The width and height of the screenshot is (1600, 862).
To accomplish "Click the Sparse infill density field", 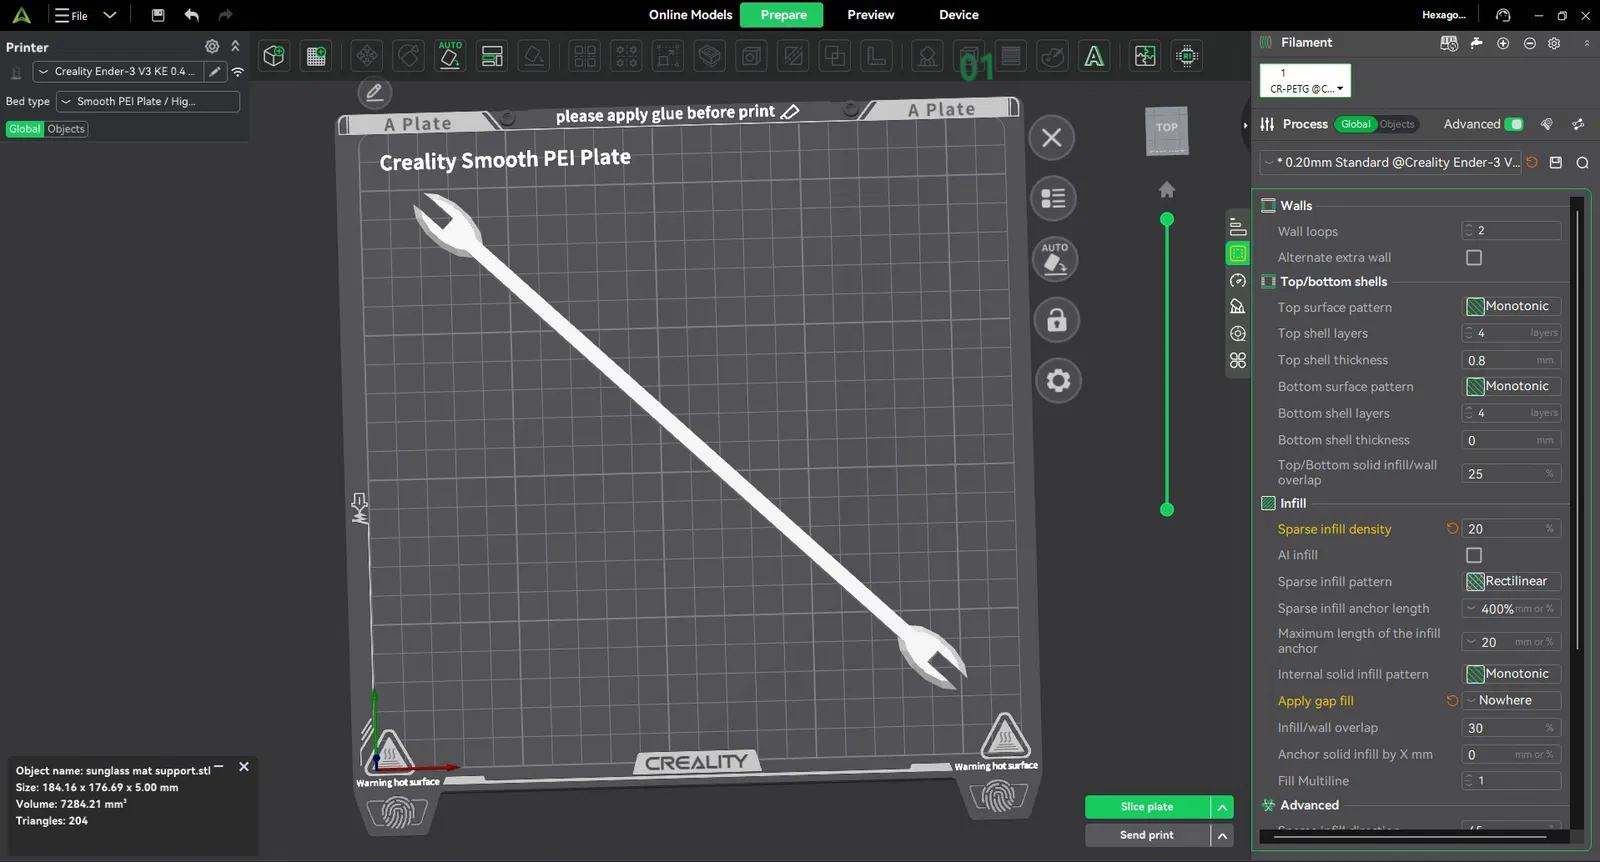I will point(1511,529).
